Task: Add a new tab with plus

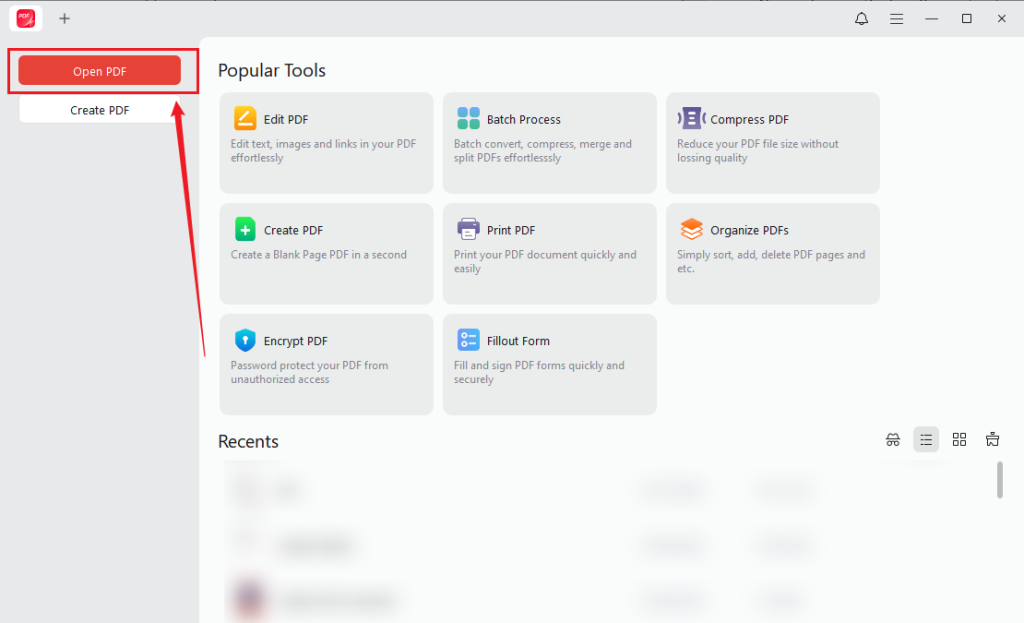Action: click(64, 19)
